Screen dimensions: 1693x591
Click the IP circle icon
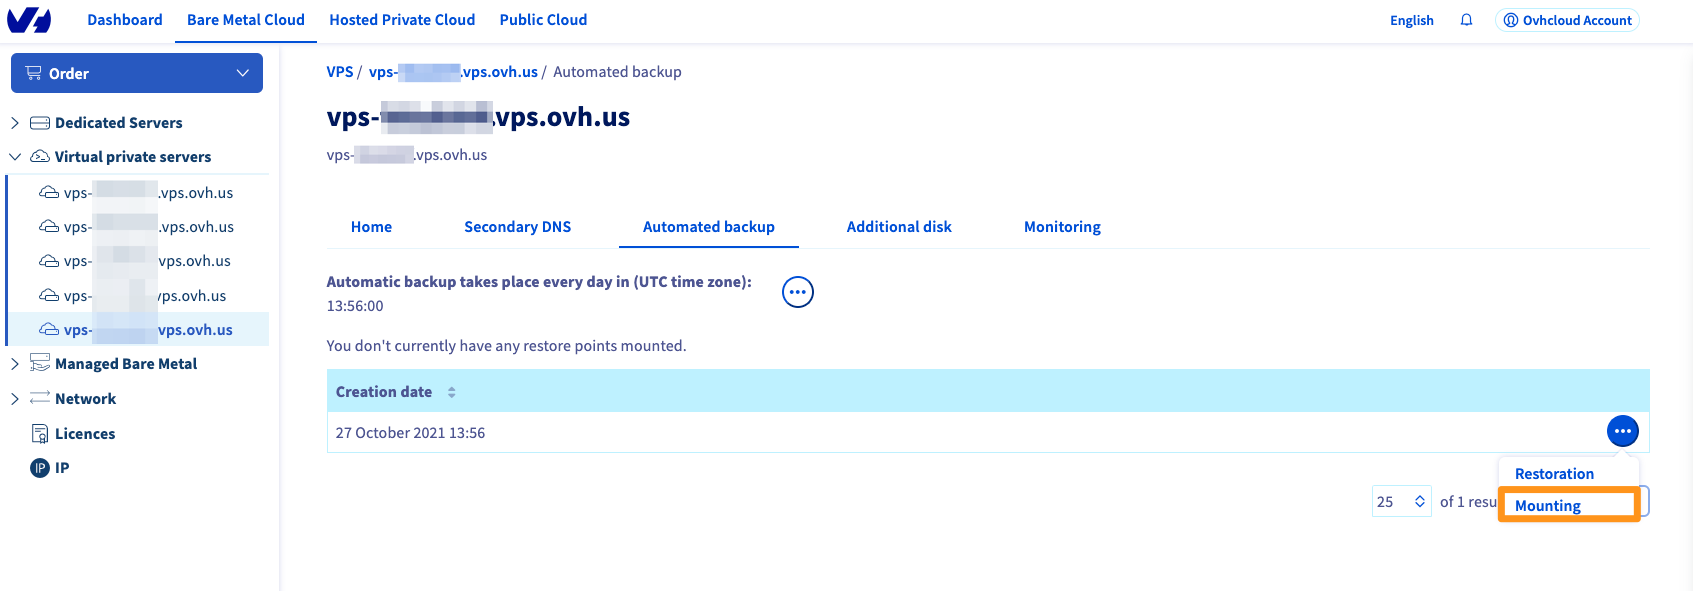coord(40,468)
